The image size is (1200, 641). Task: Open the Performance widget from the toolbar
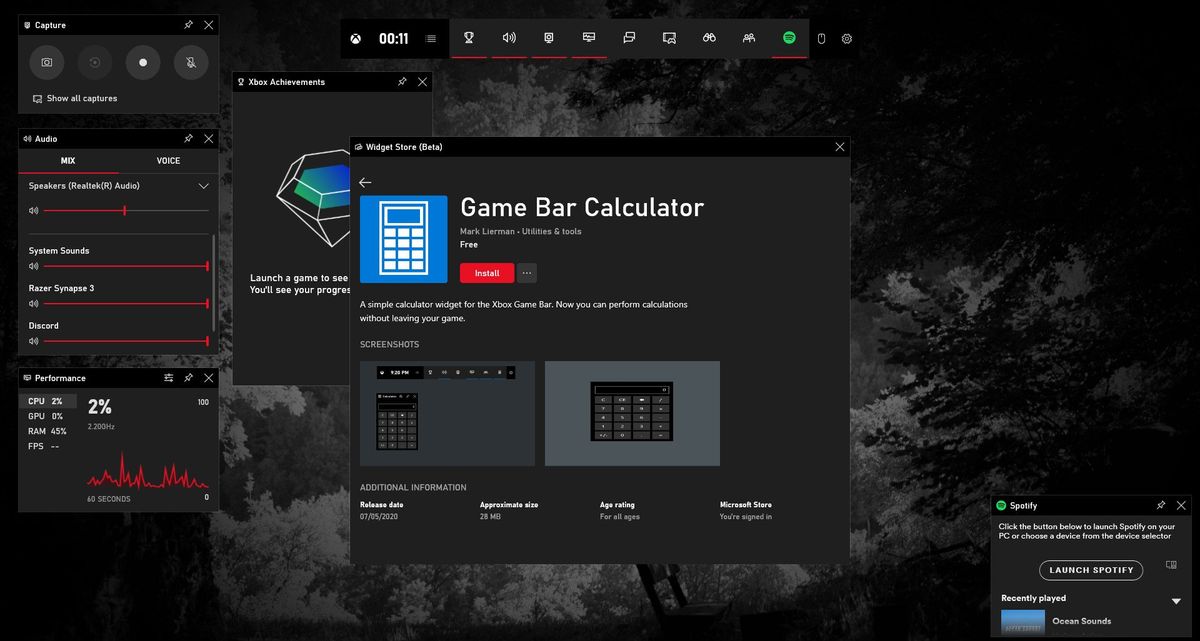pos(588,38)
